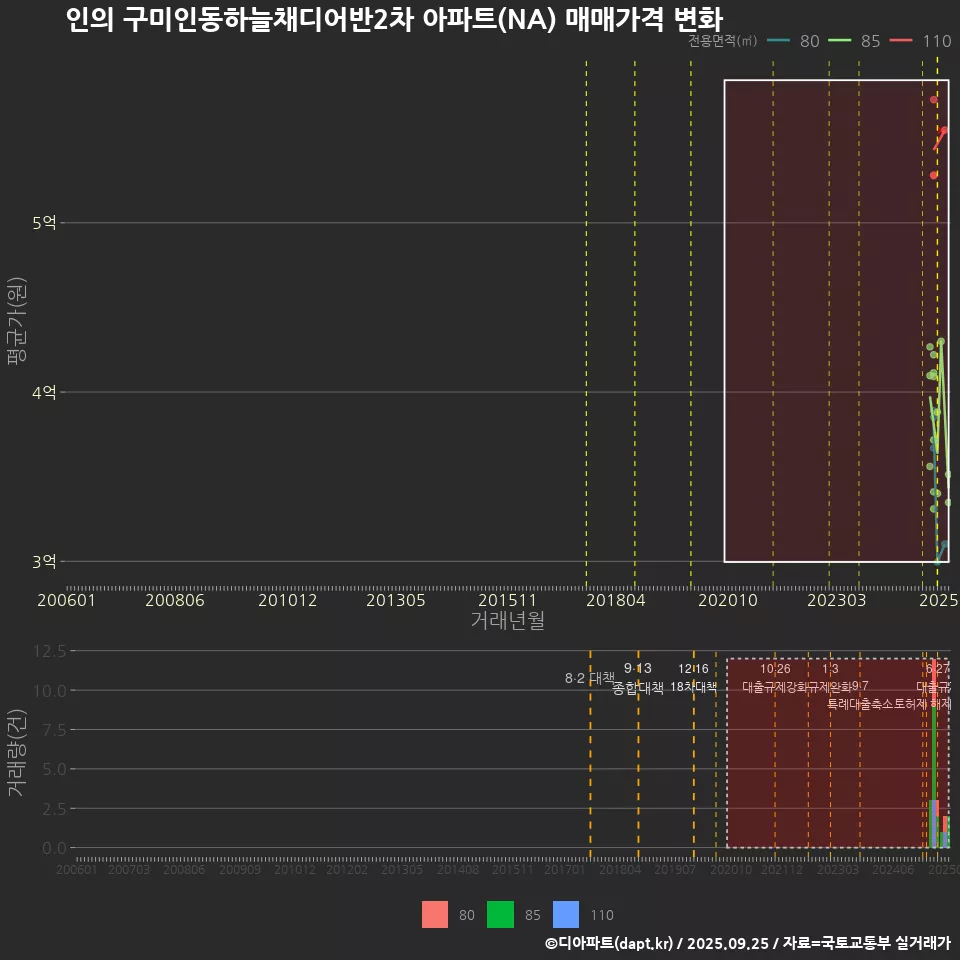Click the green 85 swatch in bottom legend
This screenshot has width=960, height=960.
500,914
